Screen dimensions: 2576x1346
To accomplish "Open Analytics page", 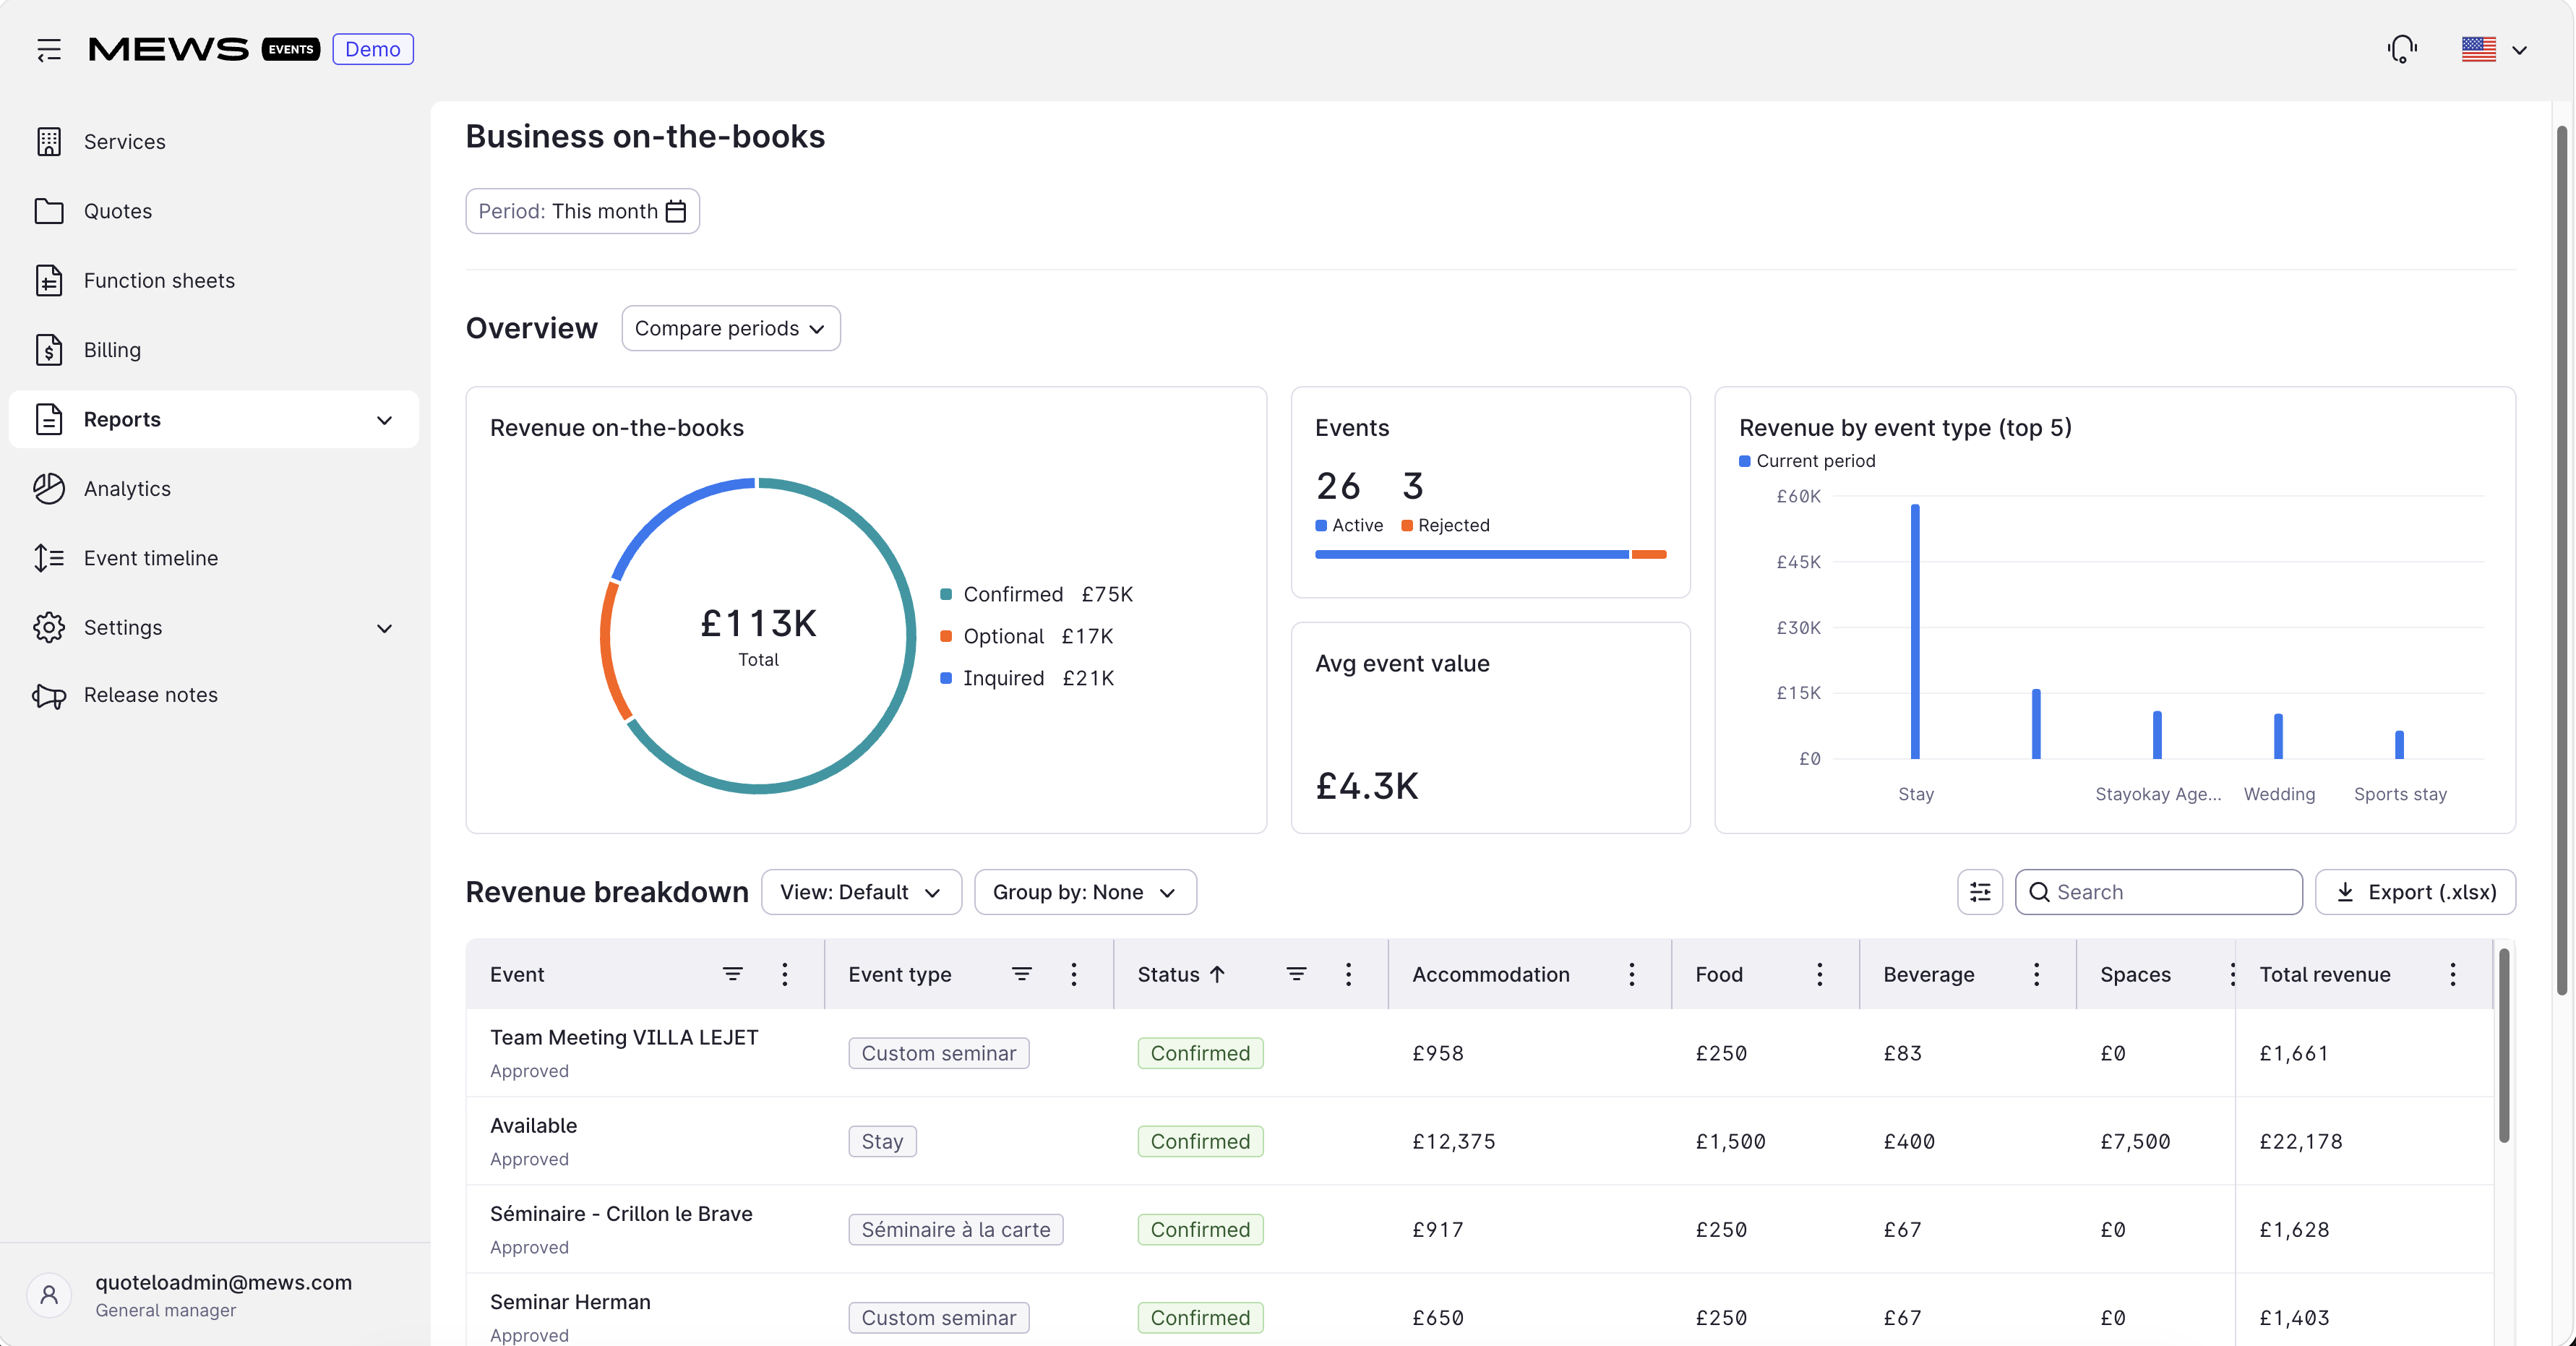I will 213,489.
